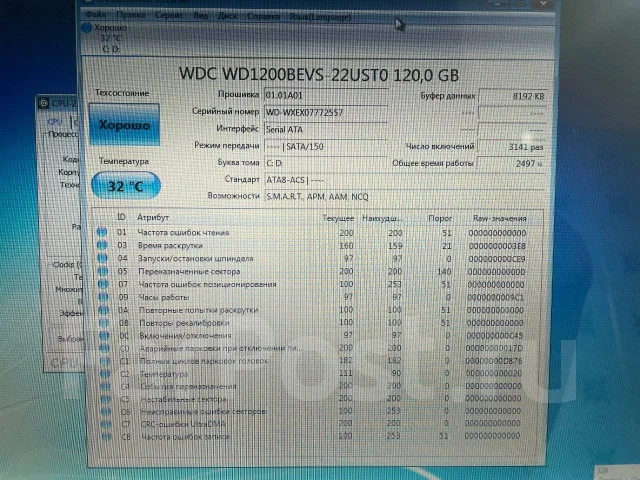Image resolution: width=640 pixels, height=480 pixels.
Task: Click the Порог column header
Action: pyautogui.click(x=440, y=218)
